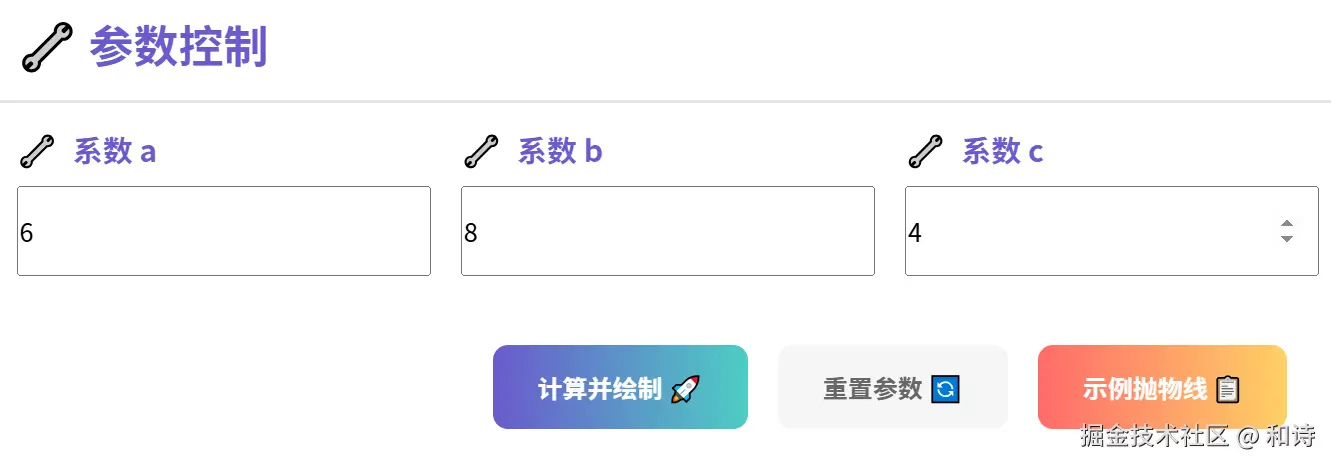
Task: Focus the 系数 b input containing 8
Action: pyautogui.click(x=667, y=232)
